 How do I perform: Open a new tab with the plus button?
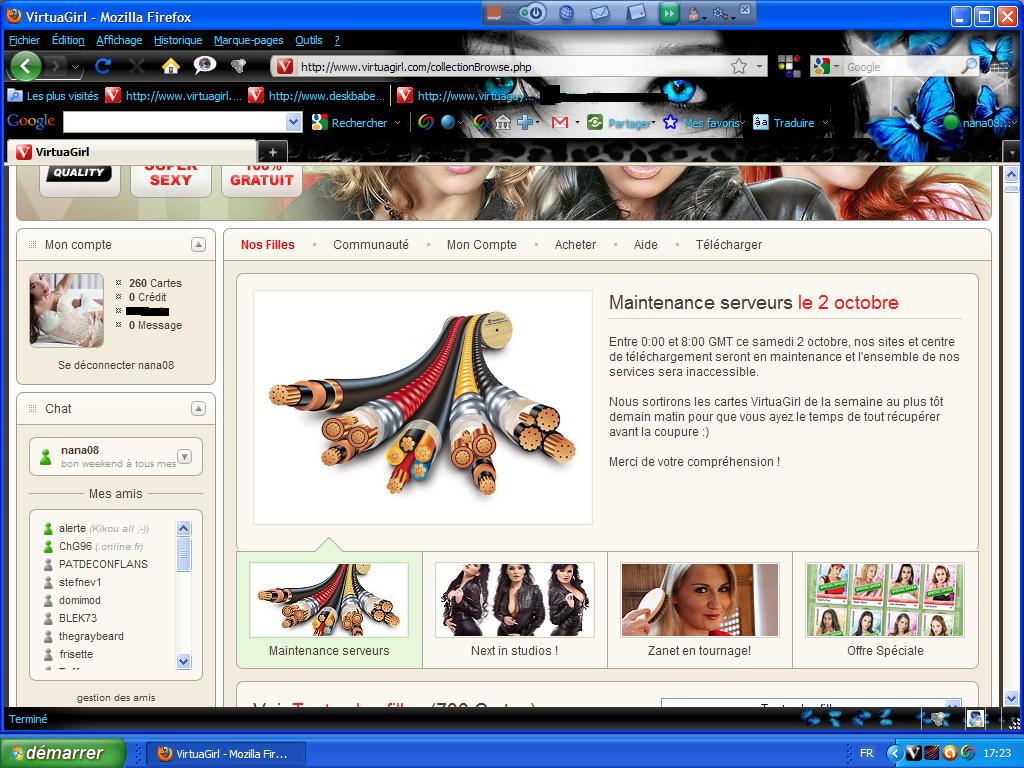273,152
